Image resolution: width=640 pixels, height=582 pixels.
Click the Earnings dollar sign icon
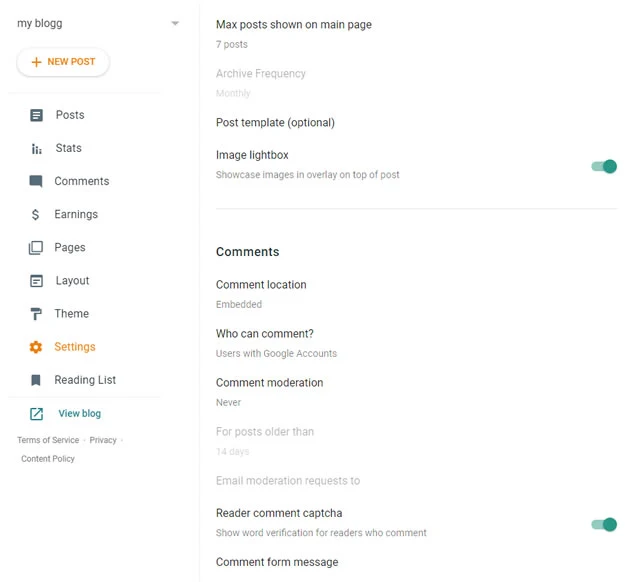click(36, 214)
